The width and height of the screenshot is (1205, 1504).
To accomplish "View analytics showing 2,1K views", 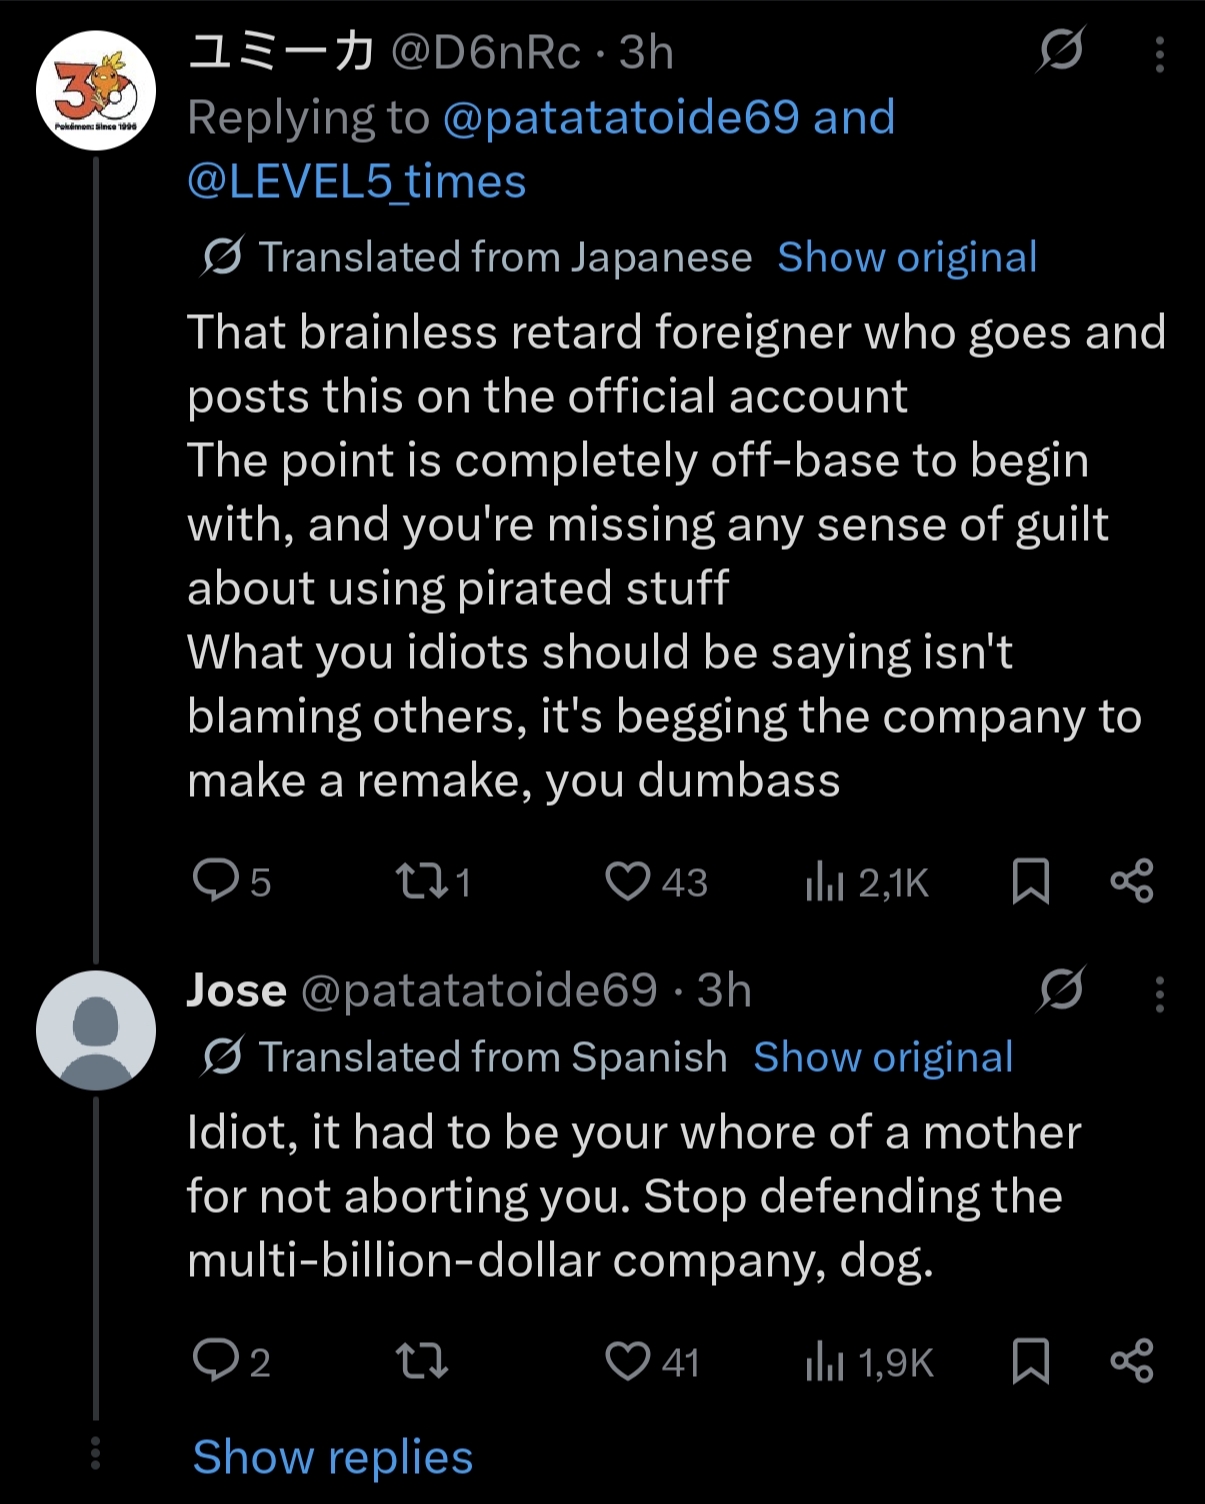I will click(868, 882).
